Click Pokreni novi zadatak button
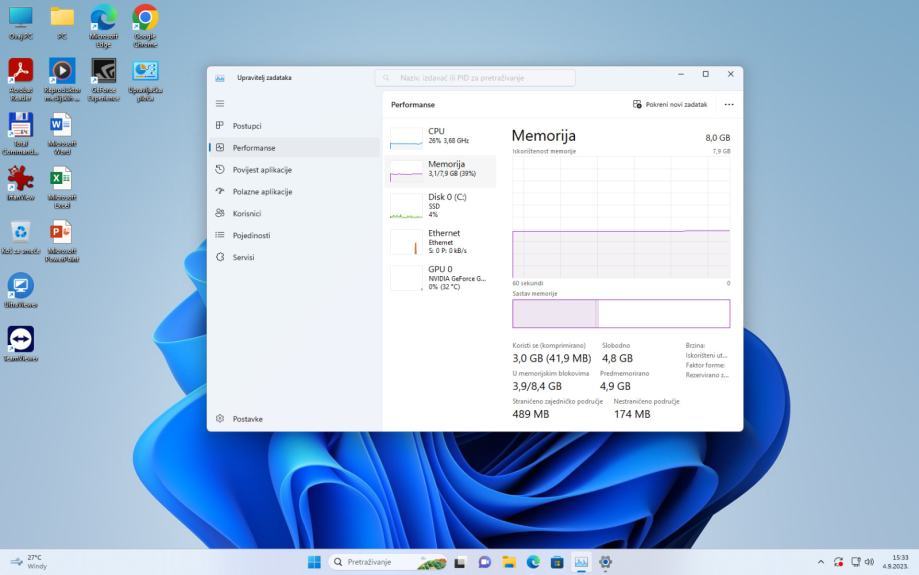919x575 pixels. [670, 105]
